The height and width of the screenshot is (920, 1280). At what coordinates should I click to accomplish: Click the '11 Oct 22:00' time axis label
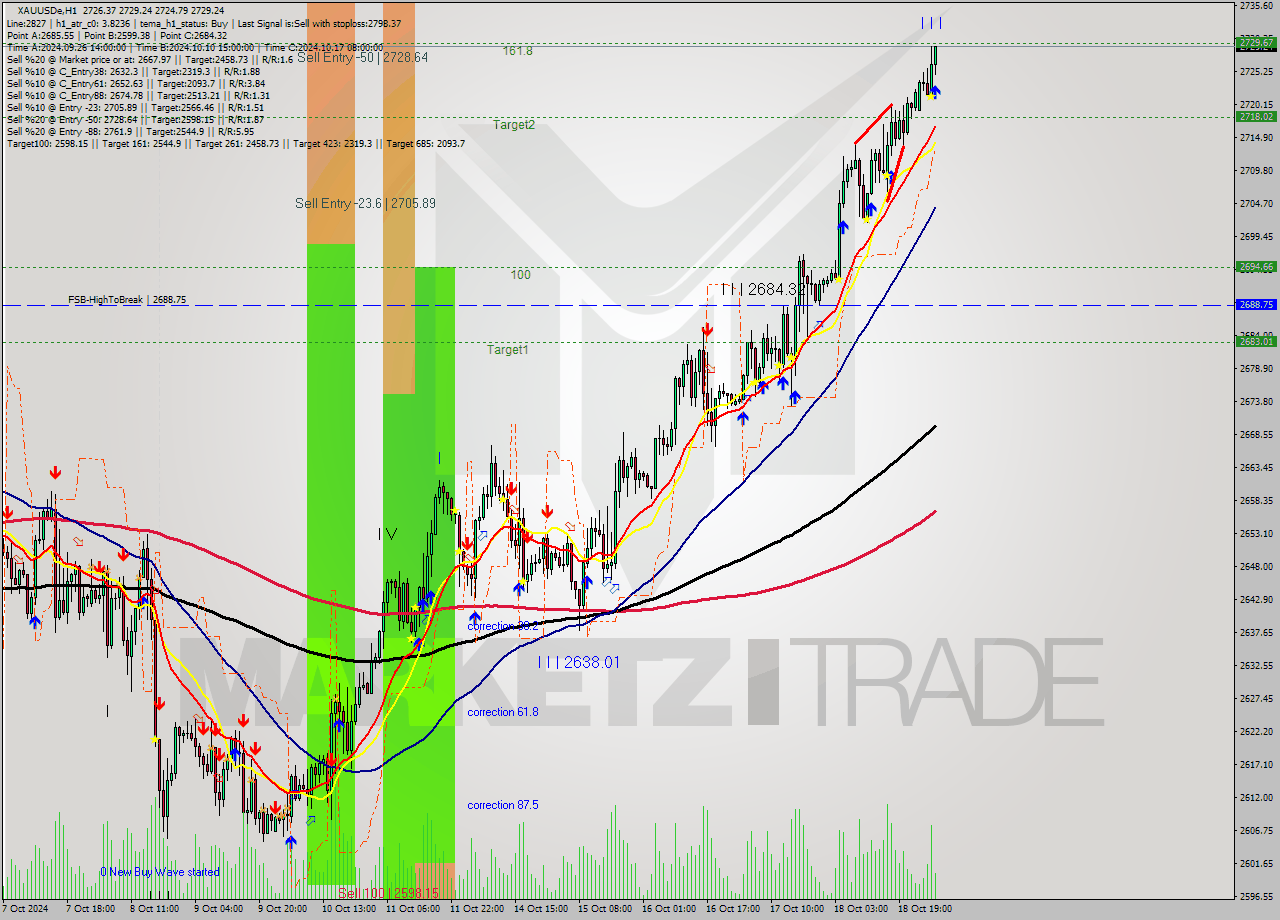click(x=476, y=909)
